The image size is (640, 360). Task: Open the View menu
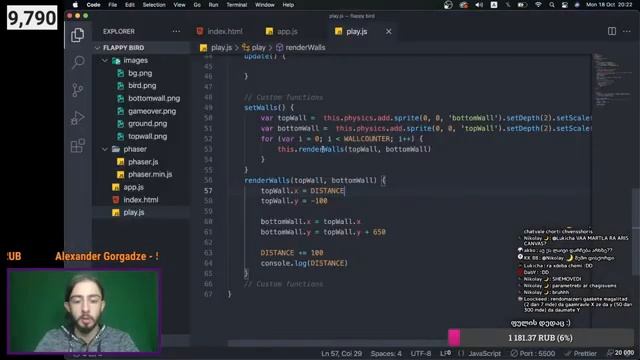(x=179, y=5)
